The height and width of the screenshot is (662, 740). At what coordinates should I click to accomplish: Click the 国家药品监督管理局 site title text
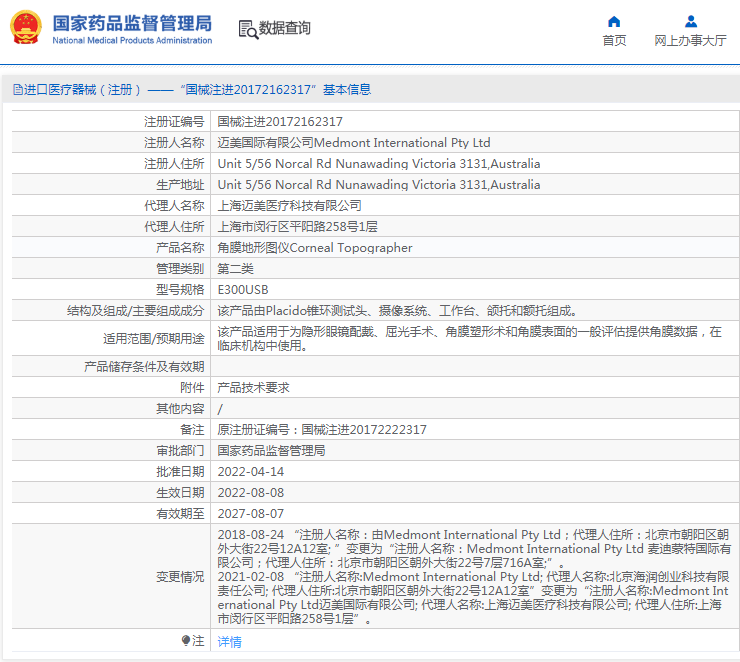coord(131,22)
